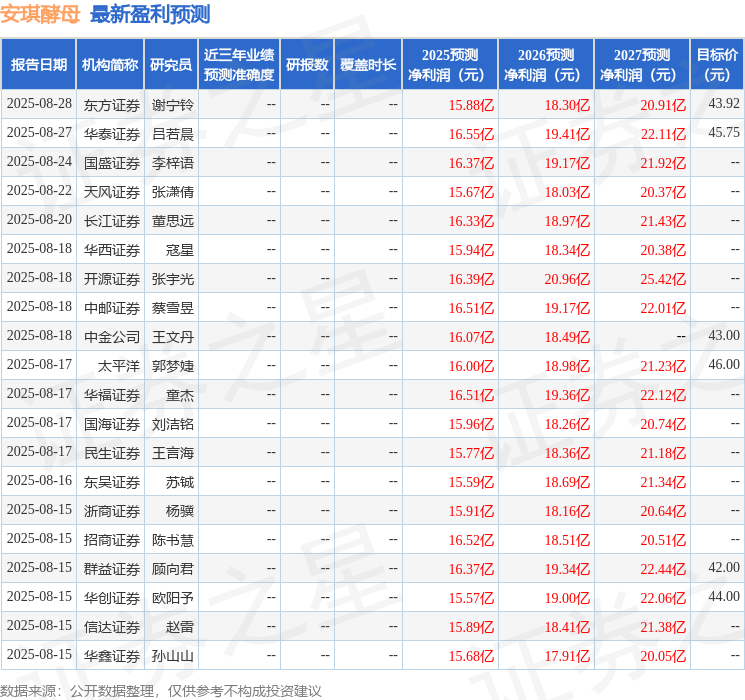745x700 pixels.
Task: Click the 2027预测净利润 header
Action: 642,65
